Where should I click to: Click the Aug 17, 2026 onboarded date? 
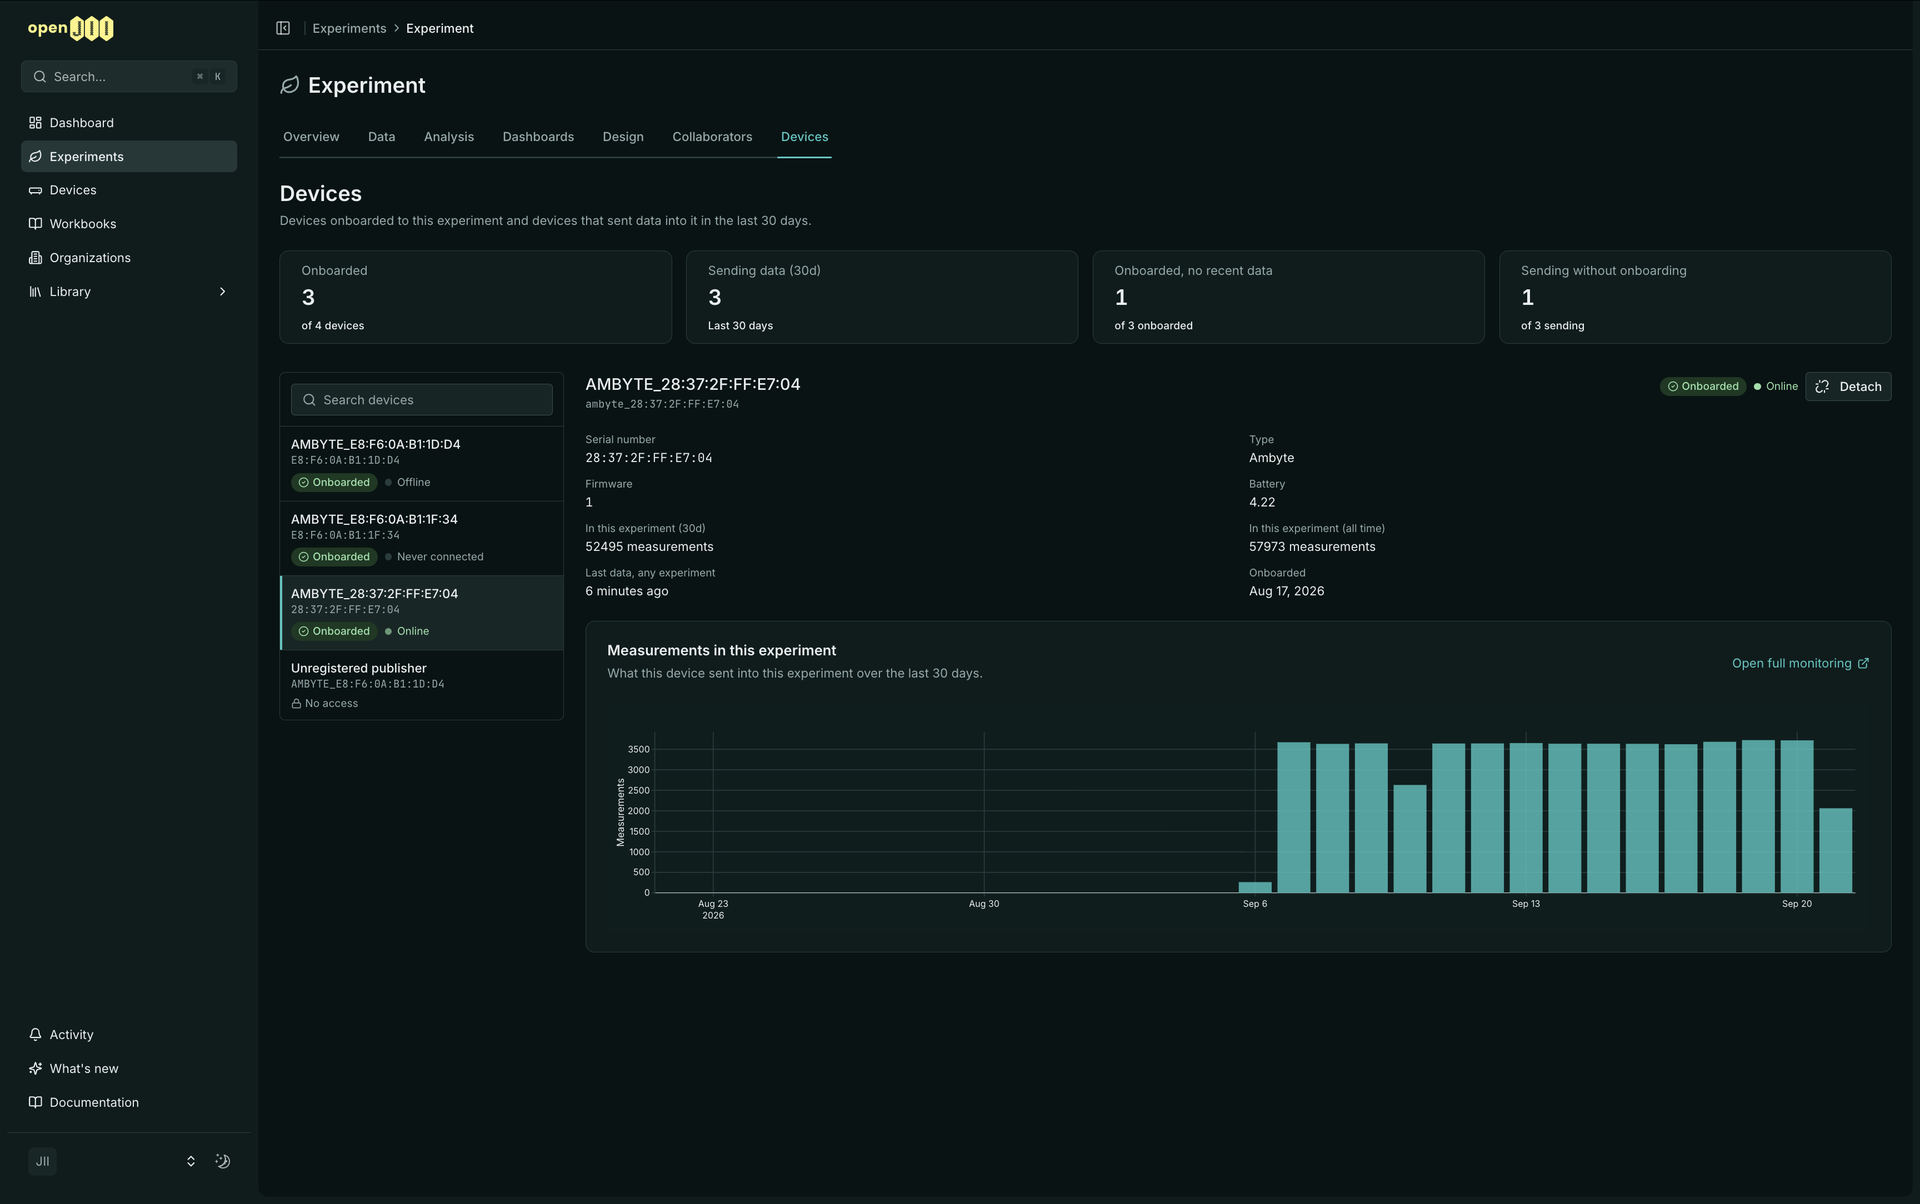click(1286, 592)
